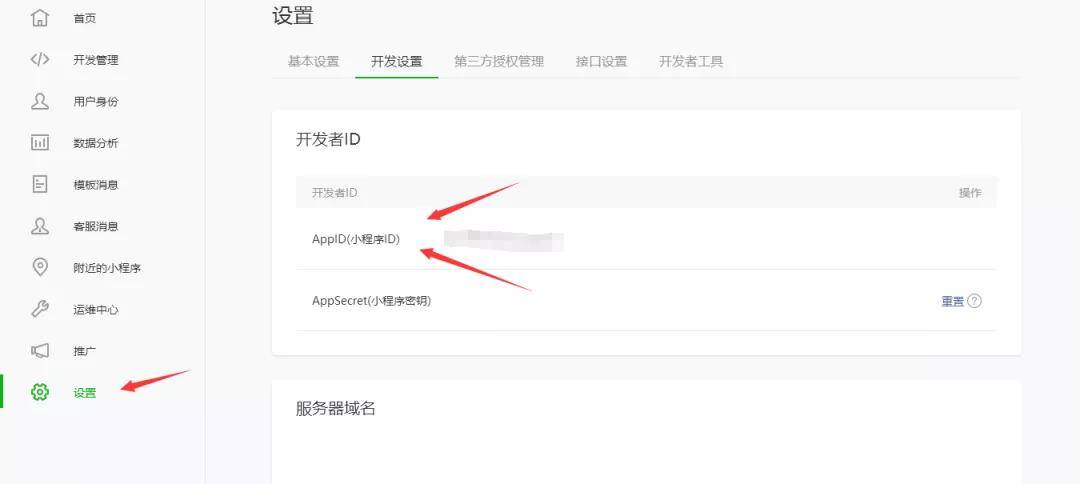This screenshot has width=1080, height=484.
Task: Click the wrench icon for 运维中心
Action: click(40, 309)
